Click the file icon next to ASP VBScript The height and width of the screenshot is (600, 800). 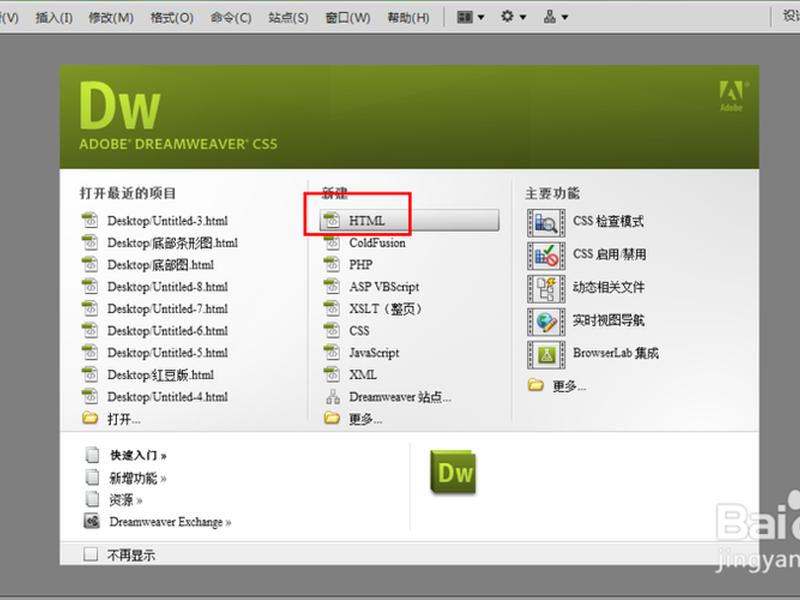332,287
